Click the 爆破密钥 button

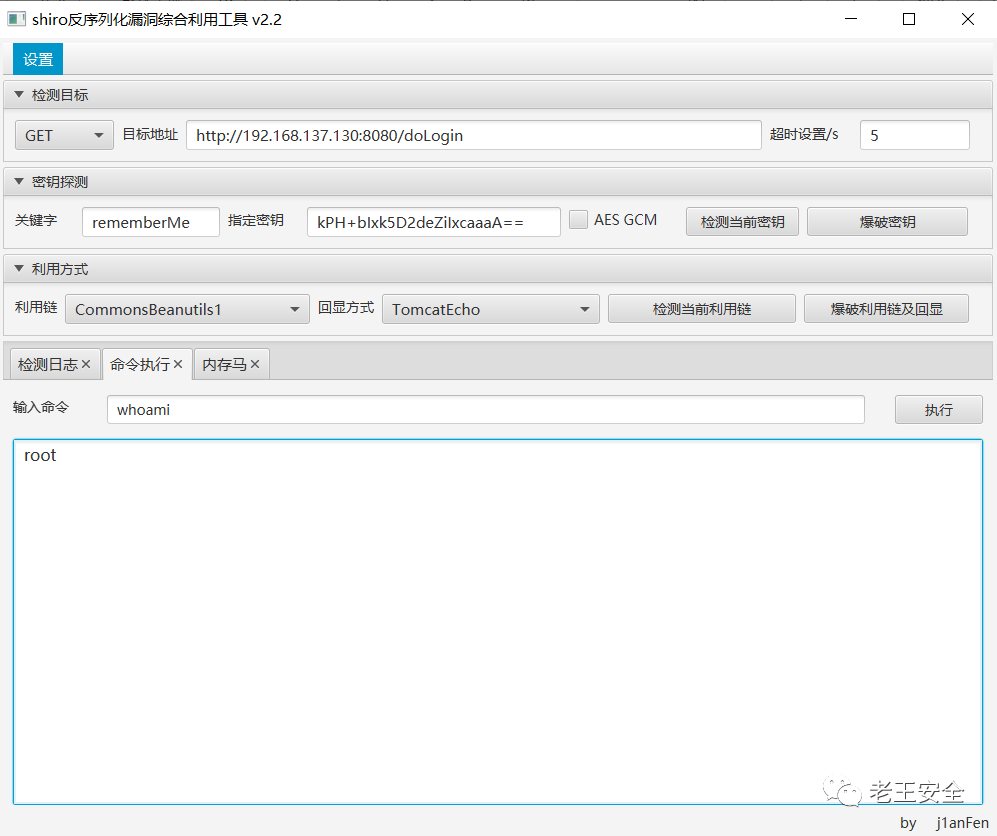(x=887, y=222)
